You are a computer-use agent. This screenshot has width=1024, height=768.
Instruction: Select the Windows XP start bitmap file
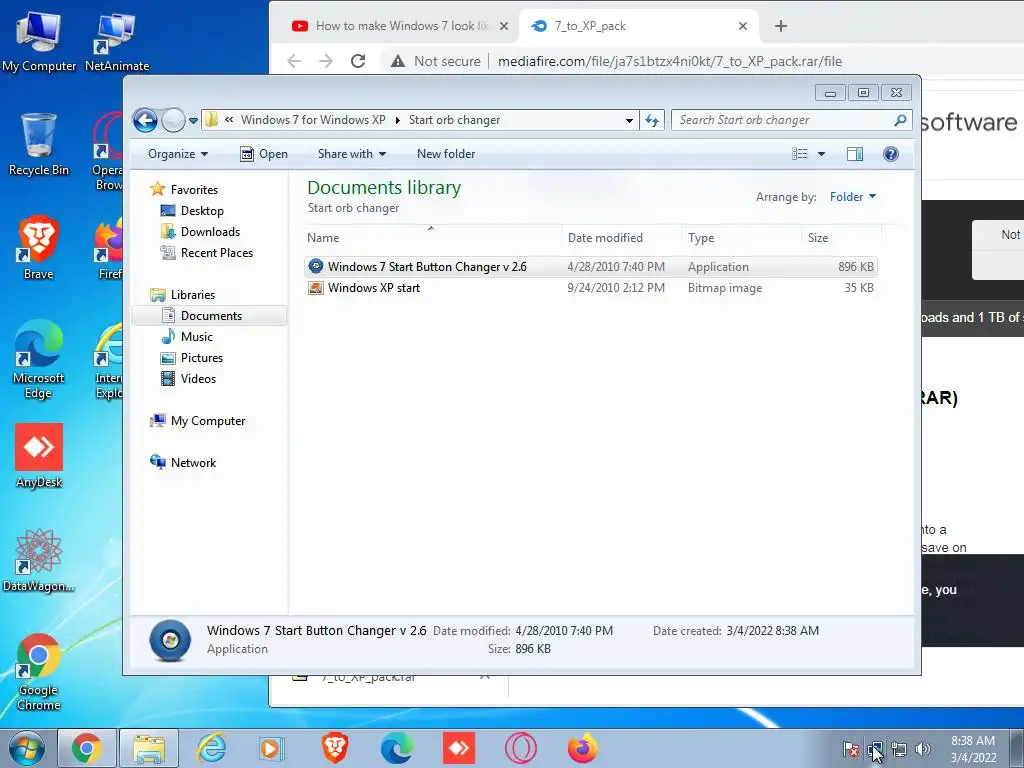pos(591,287)
